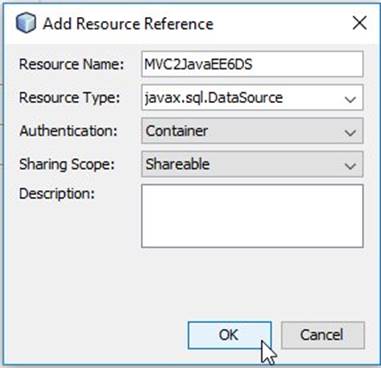The image size is (381, 368).
Task: Click the Resource Name text field
Action: pos(252,64)
